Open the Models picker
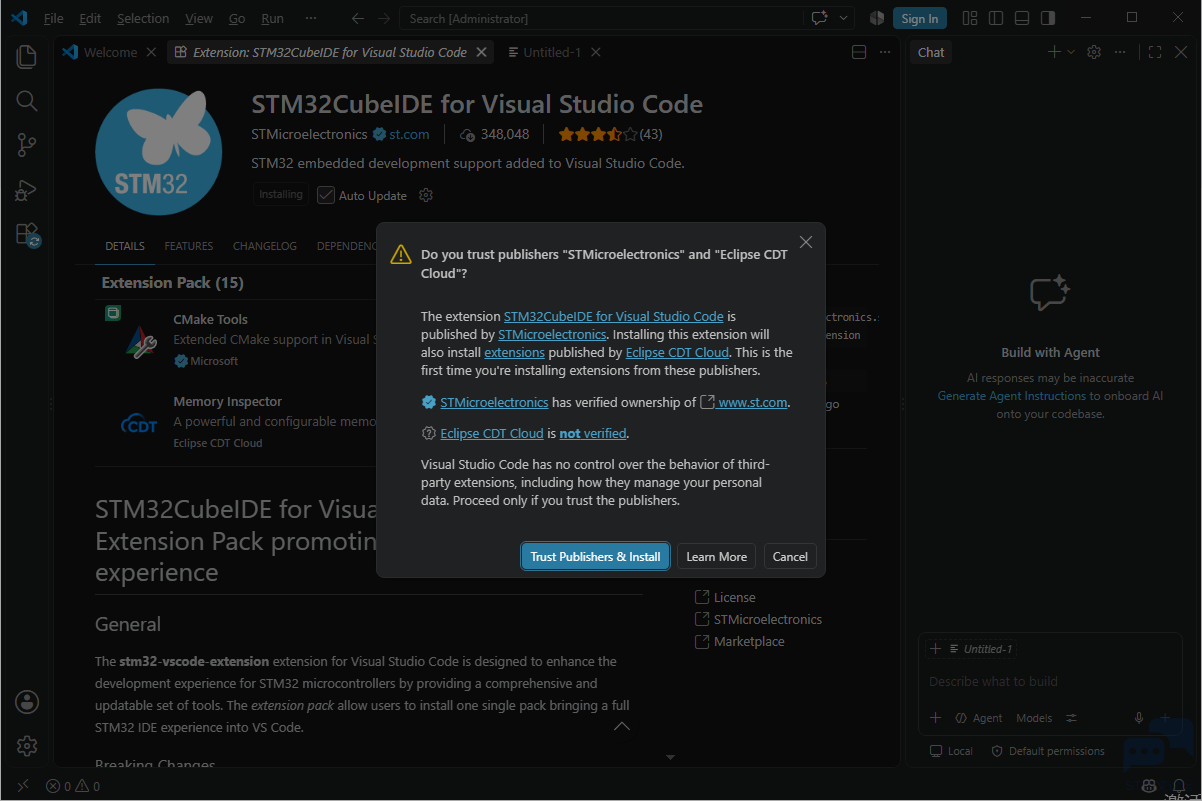The height and width of the screenshot is (801, 1202). click(1034, 718)
